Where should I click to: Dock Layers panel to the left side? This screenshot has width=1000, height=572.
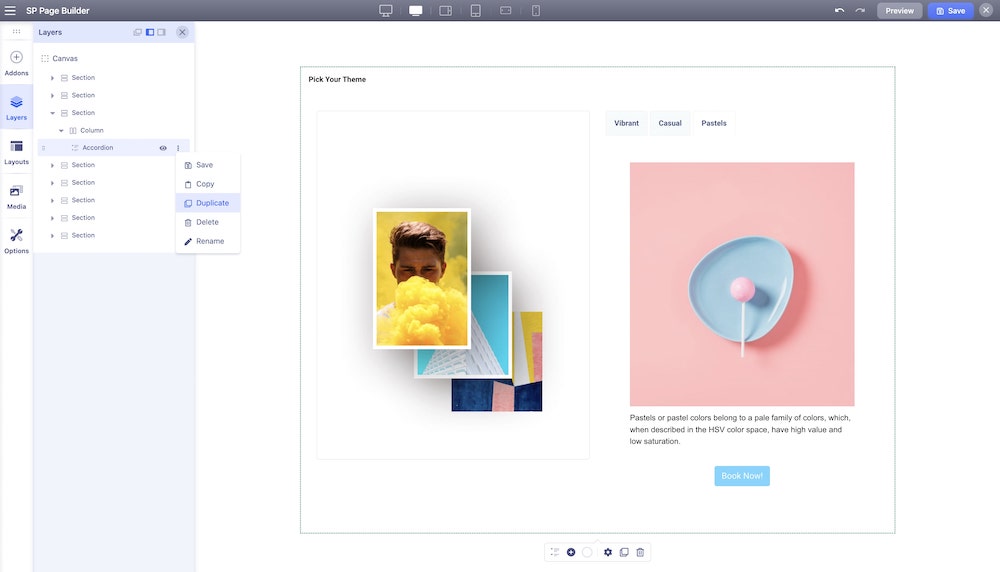(x=150, y=32)
